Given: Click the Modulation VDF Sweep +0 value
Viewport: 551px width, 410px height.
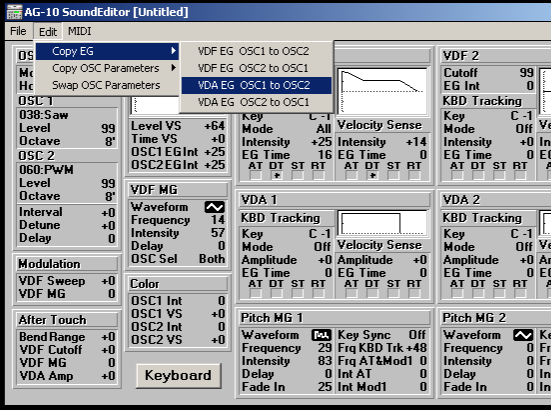Looking at the screenshot, I should tap(108, 281).
